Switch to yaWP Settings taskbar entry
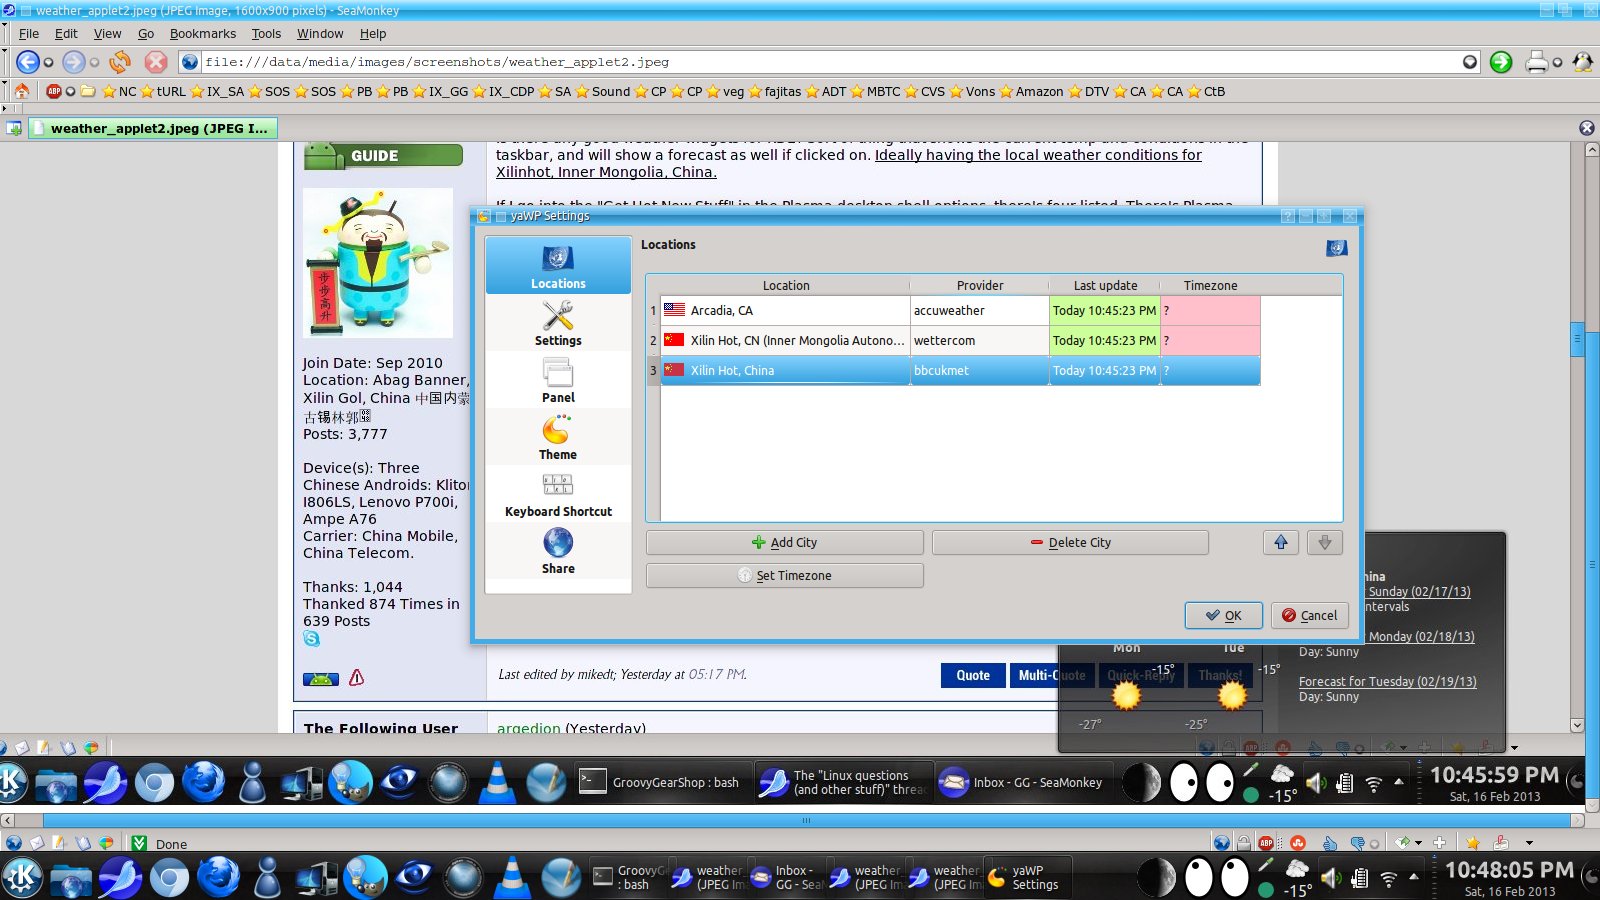1600x900 pixels. (1026, 877)
